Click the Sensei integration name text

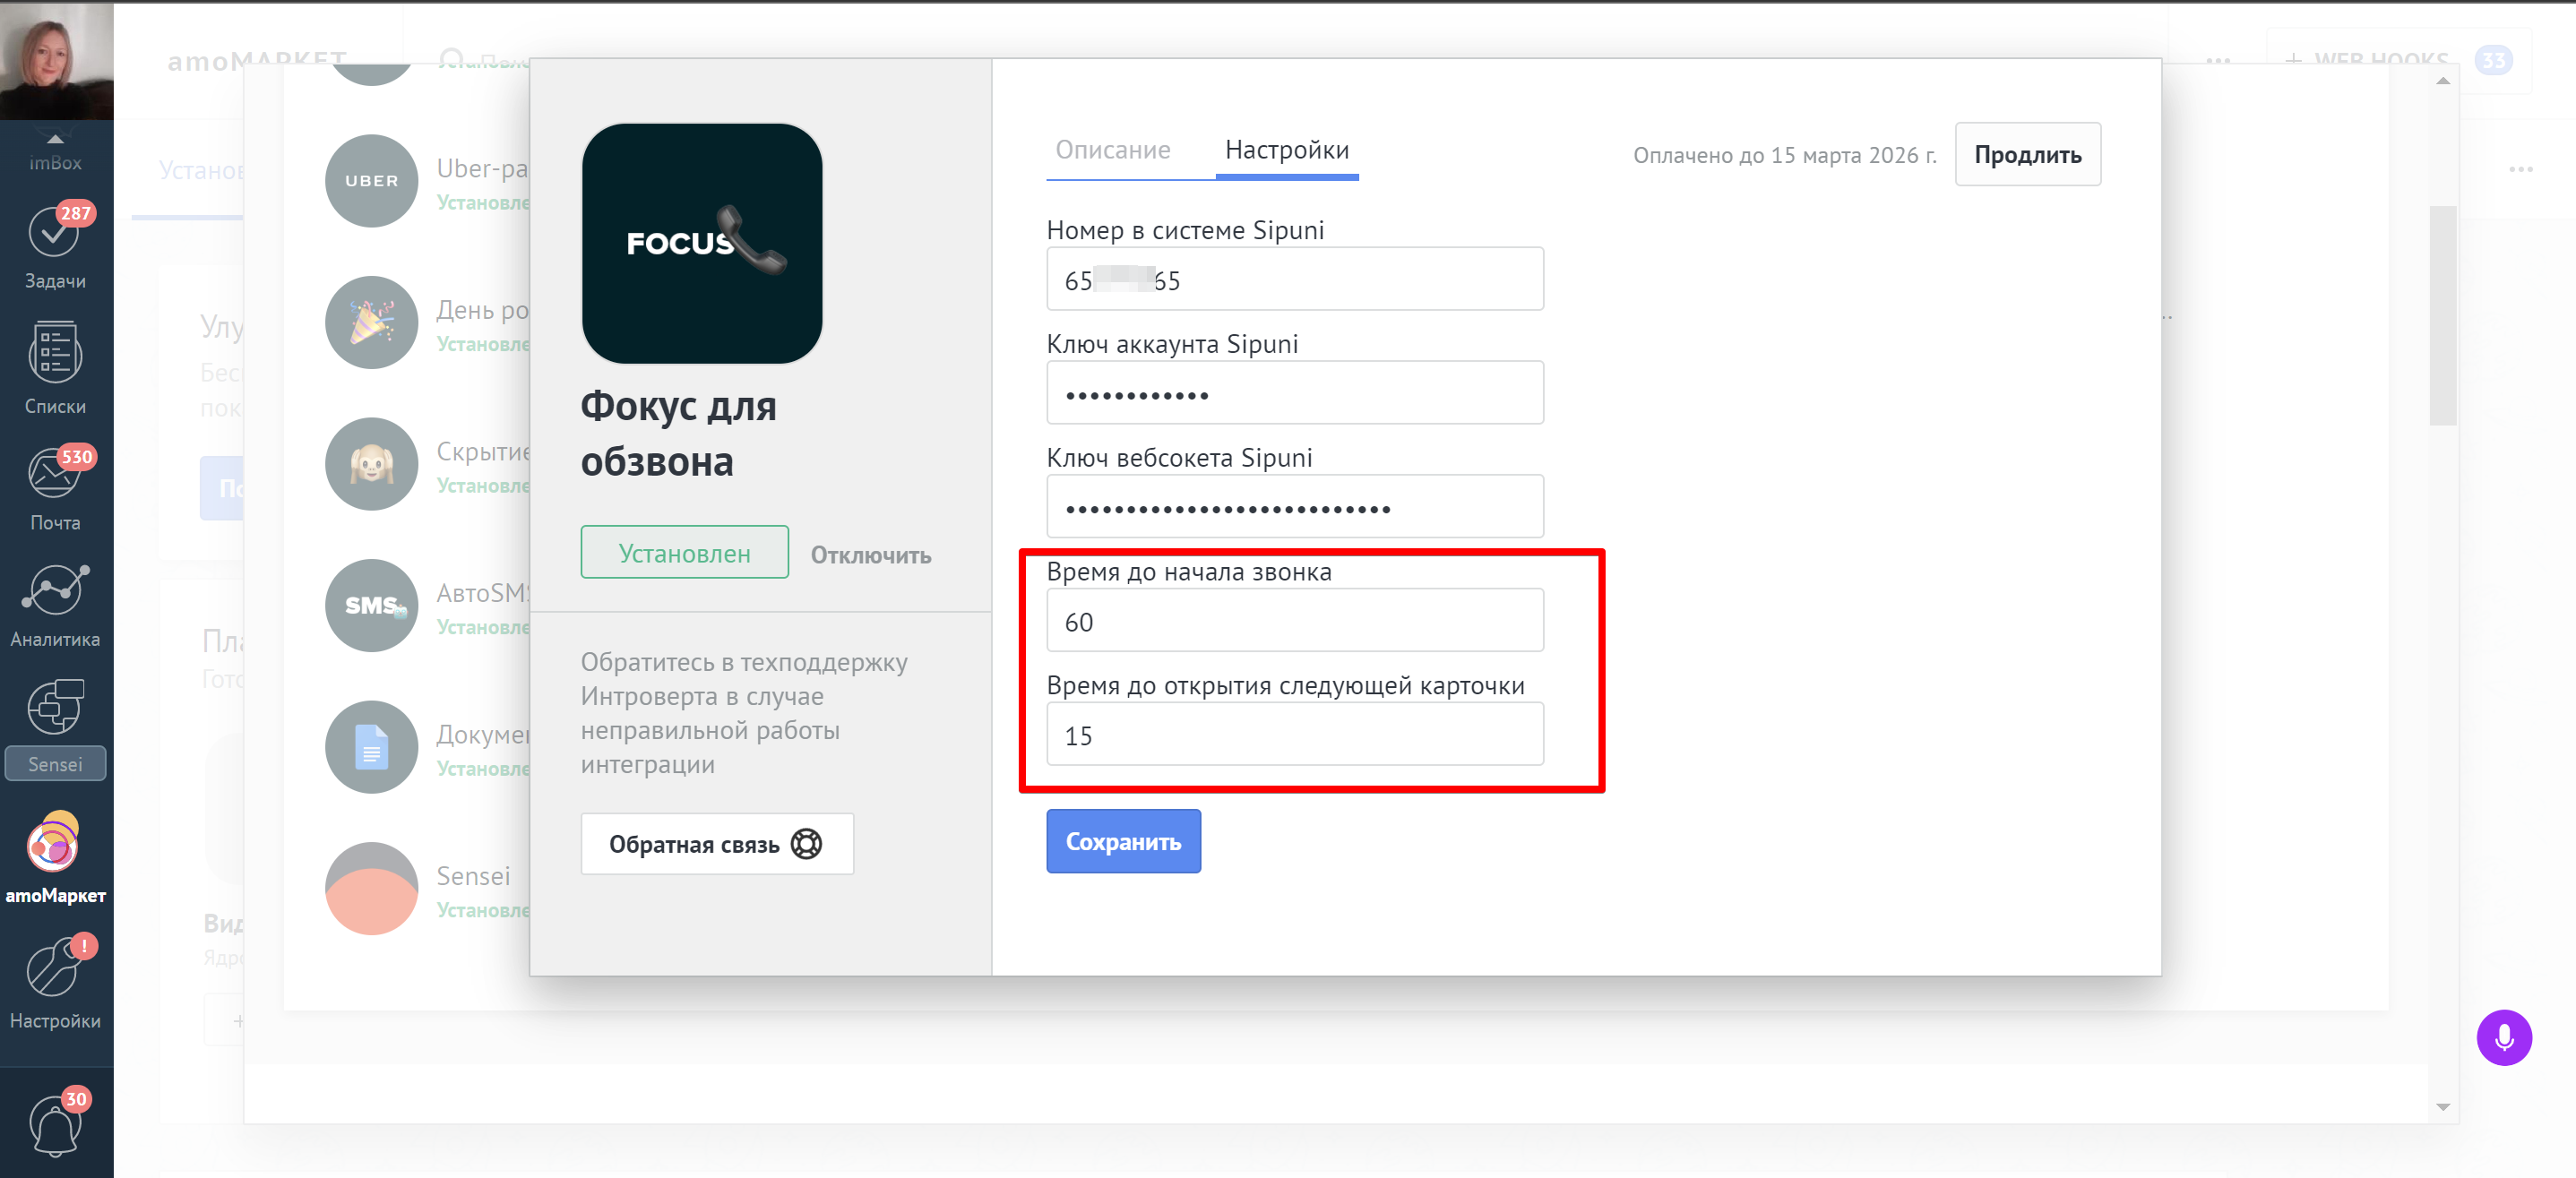(x=473, y=876)
